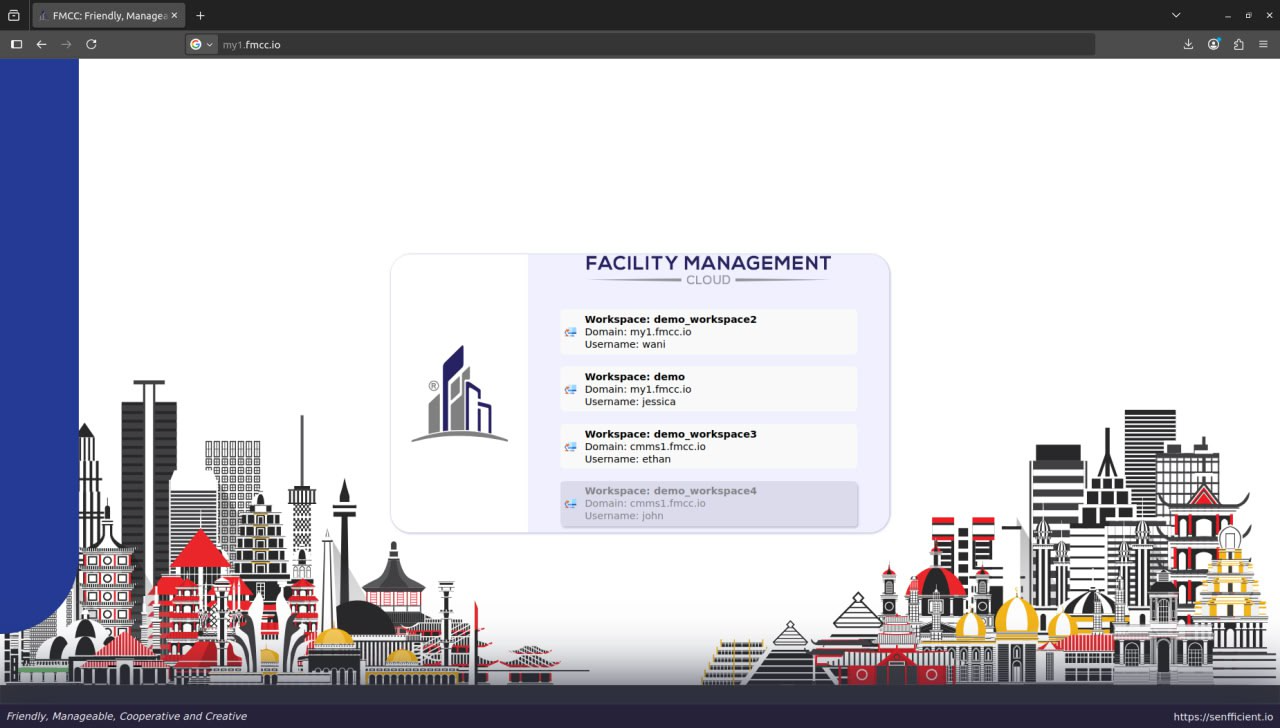Open the account profile icon
Image resolution: width=1280 pixels, height=728 pixels.
pos(1213,44)
